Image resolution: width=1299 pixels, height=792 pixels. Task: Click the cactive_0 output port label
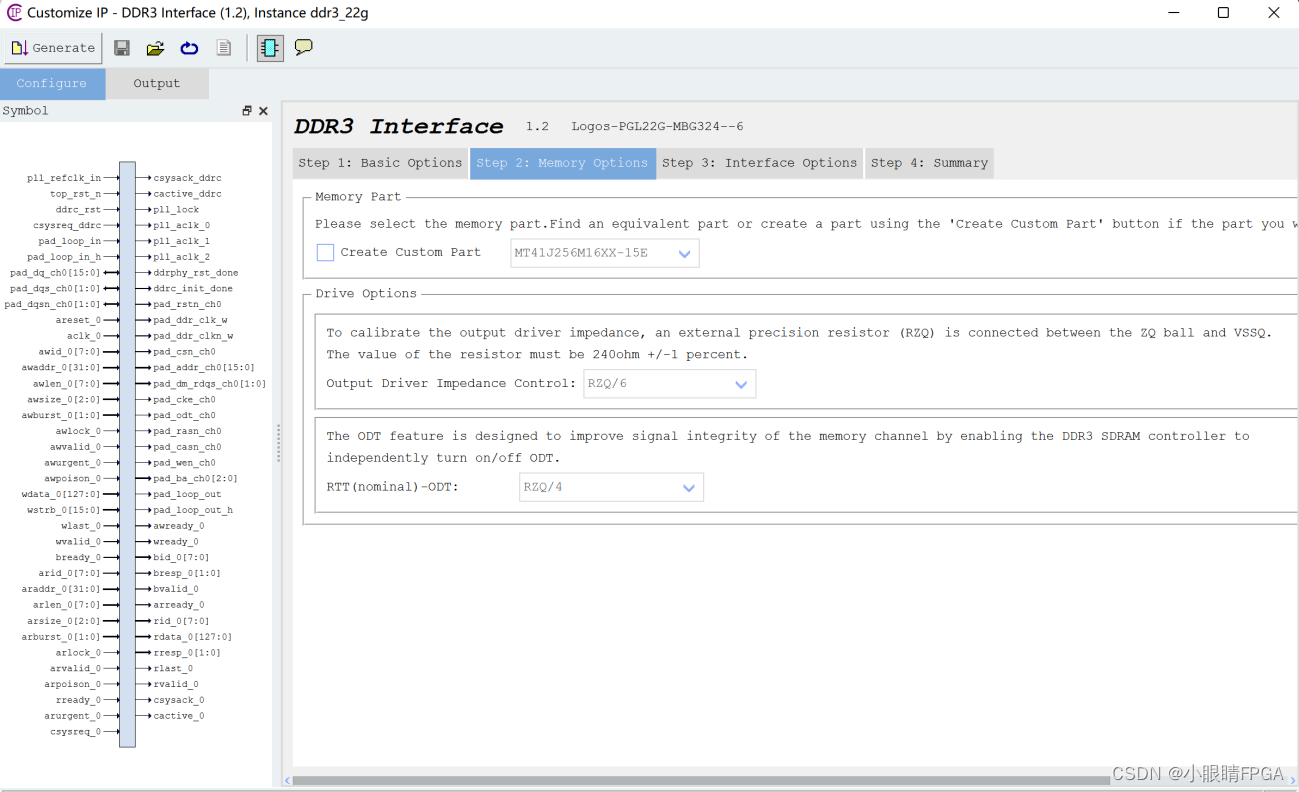(179, 716)
